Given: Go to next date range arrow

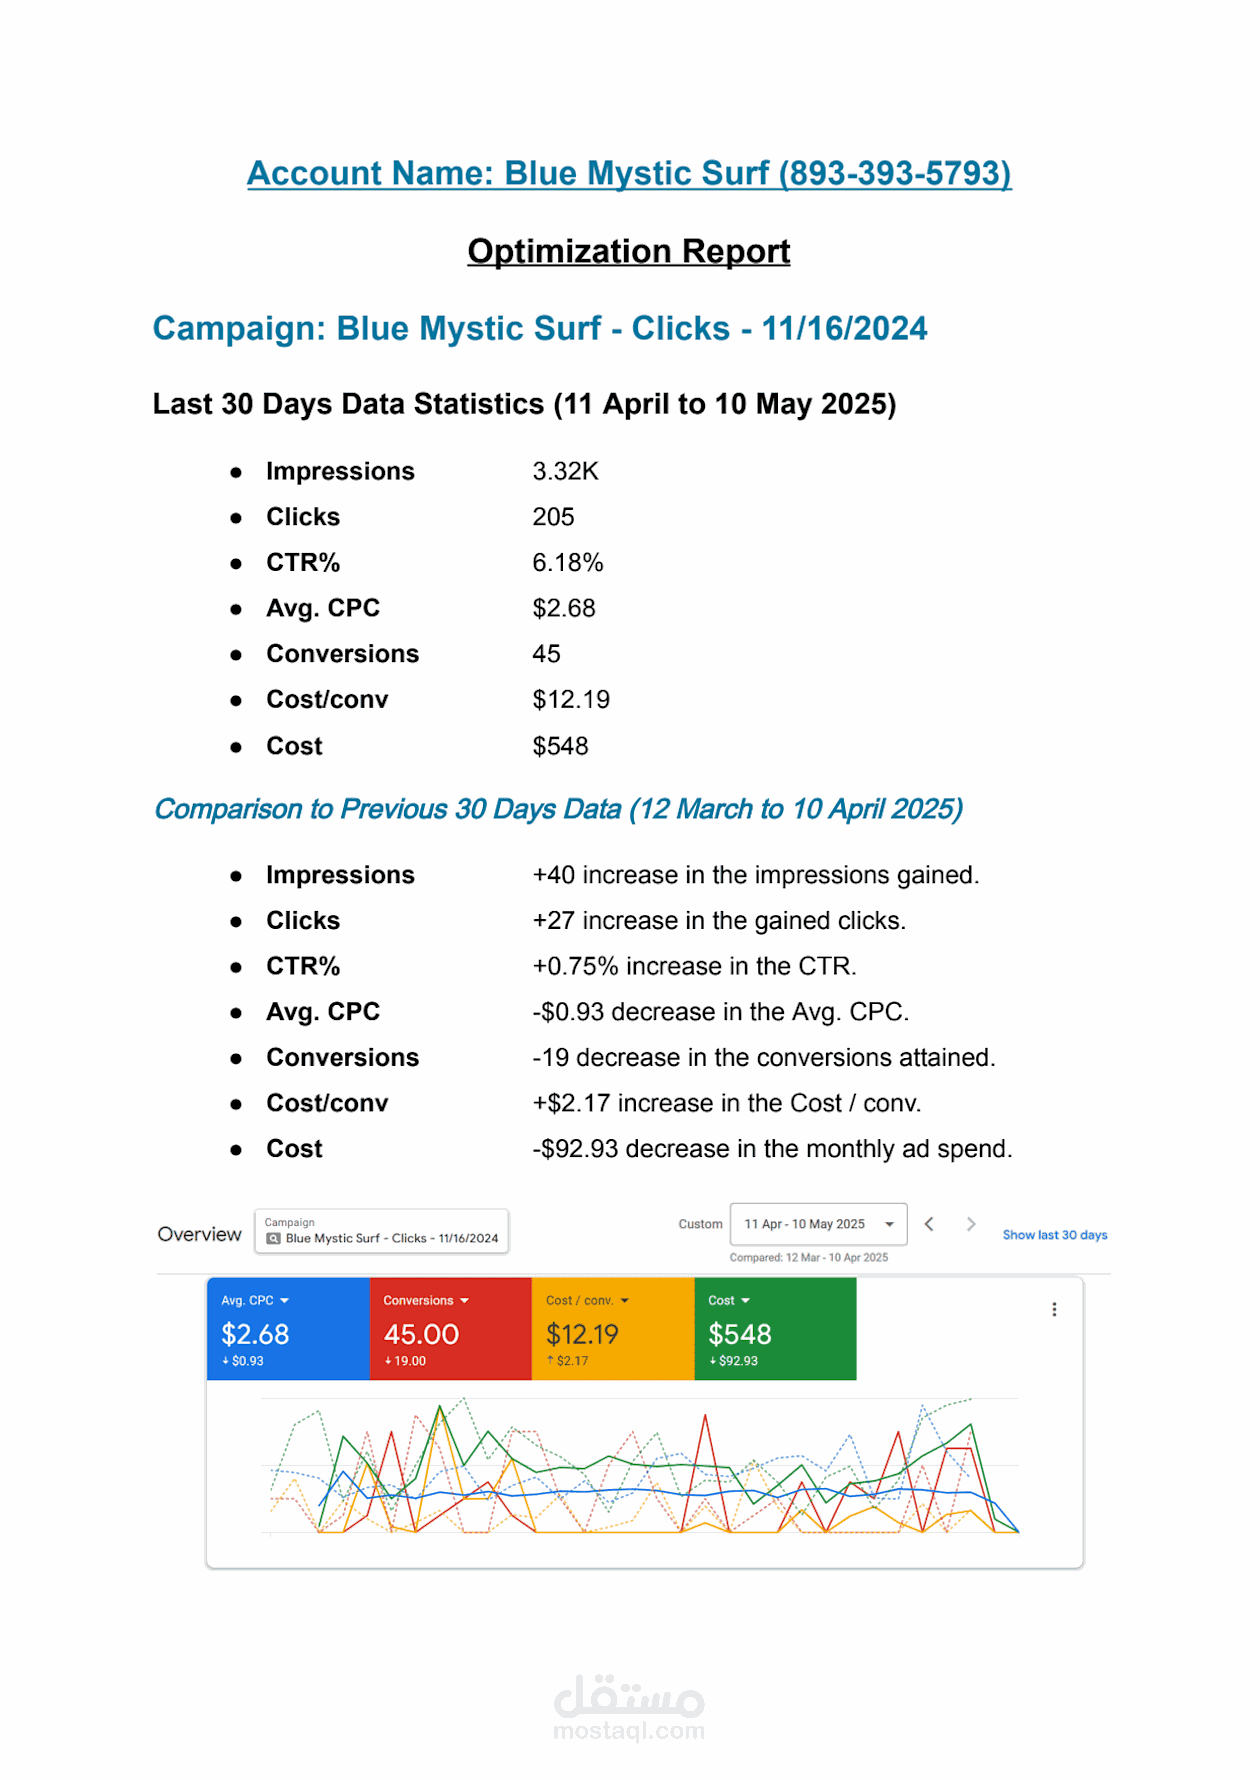Looking at the screenshot, I should tap(970, 1224).
